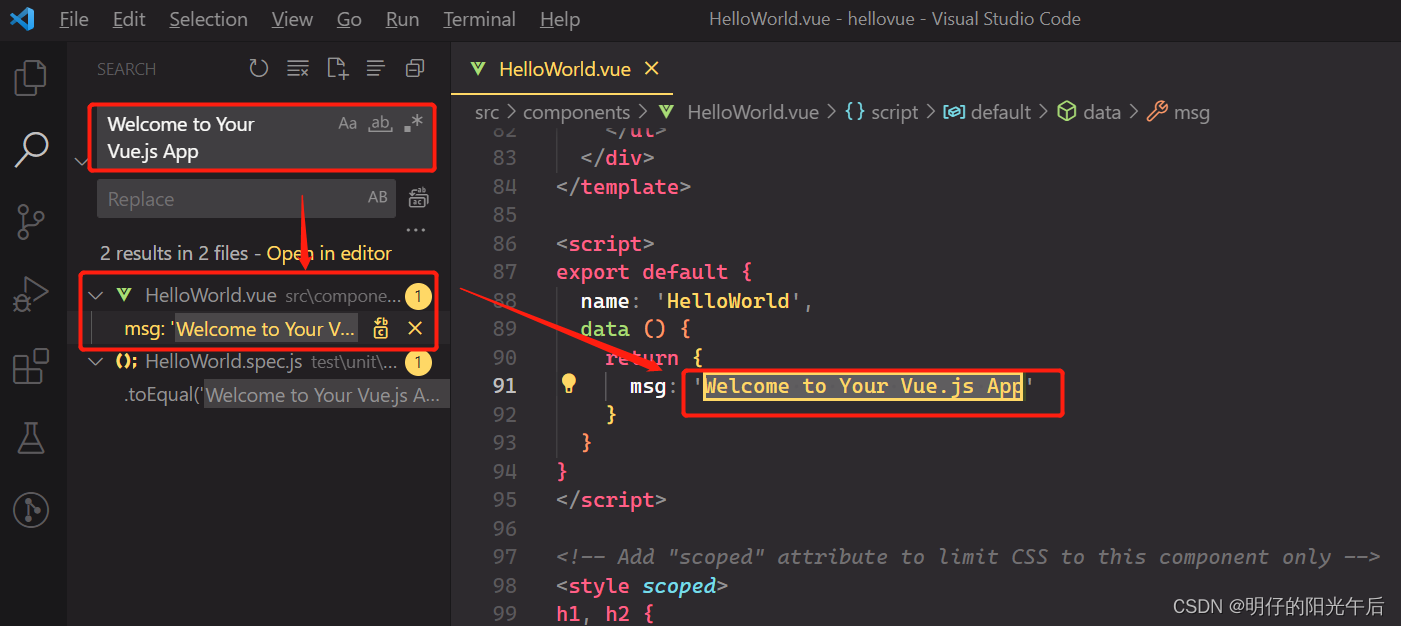The image size is (1401, 626).
Task: Collapse the HelloWorld.spec.js result group
Action: (95, 361)
